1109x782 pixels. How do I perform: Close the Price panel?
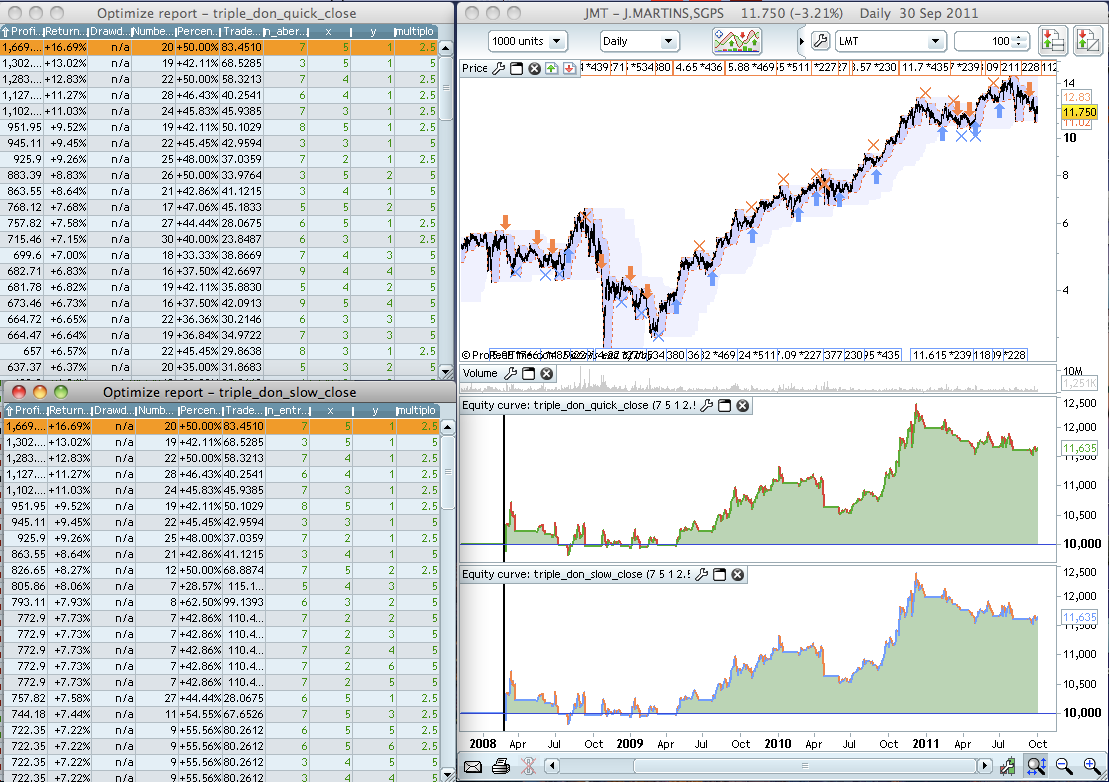(x=535, y=68)
